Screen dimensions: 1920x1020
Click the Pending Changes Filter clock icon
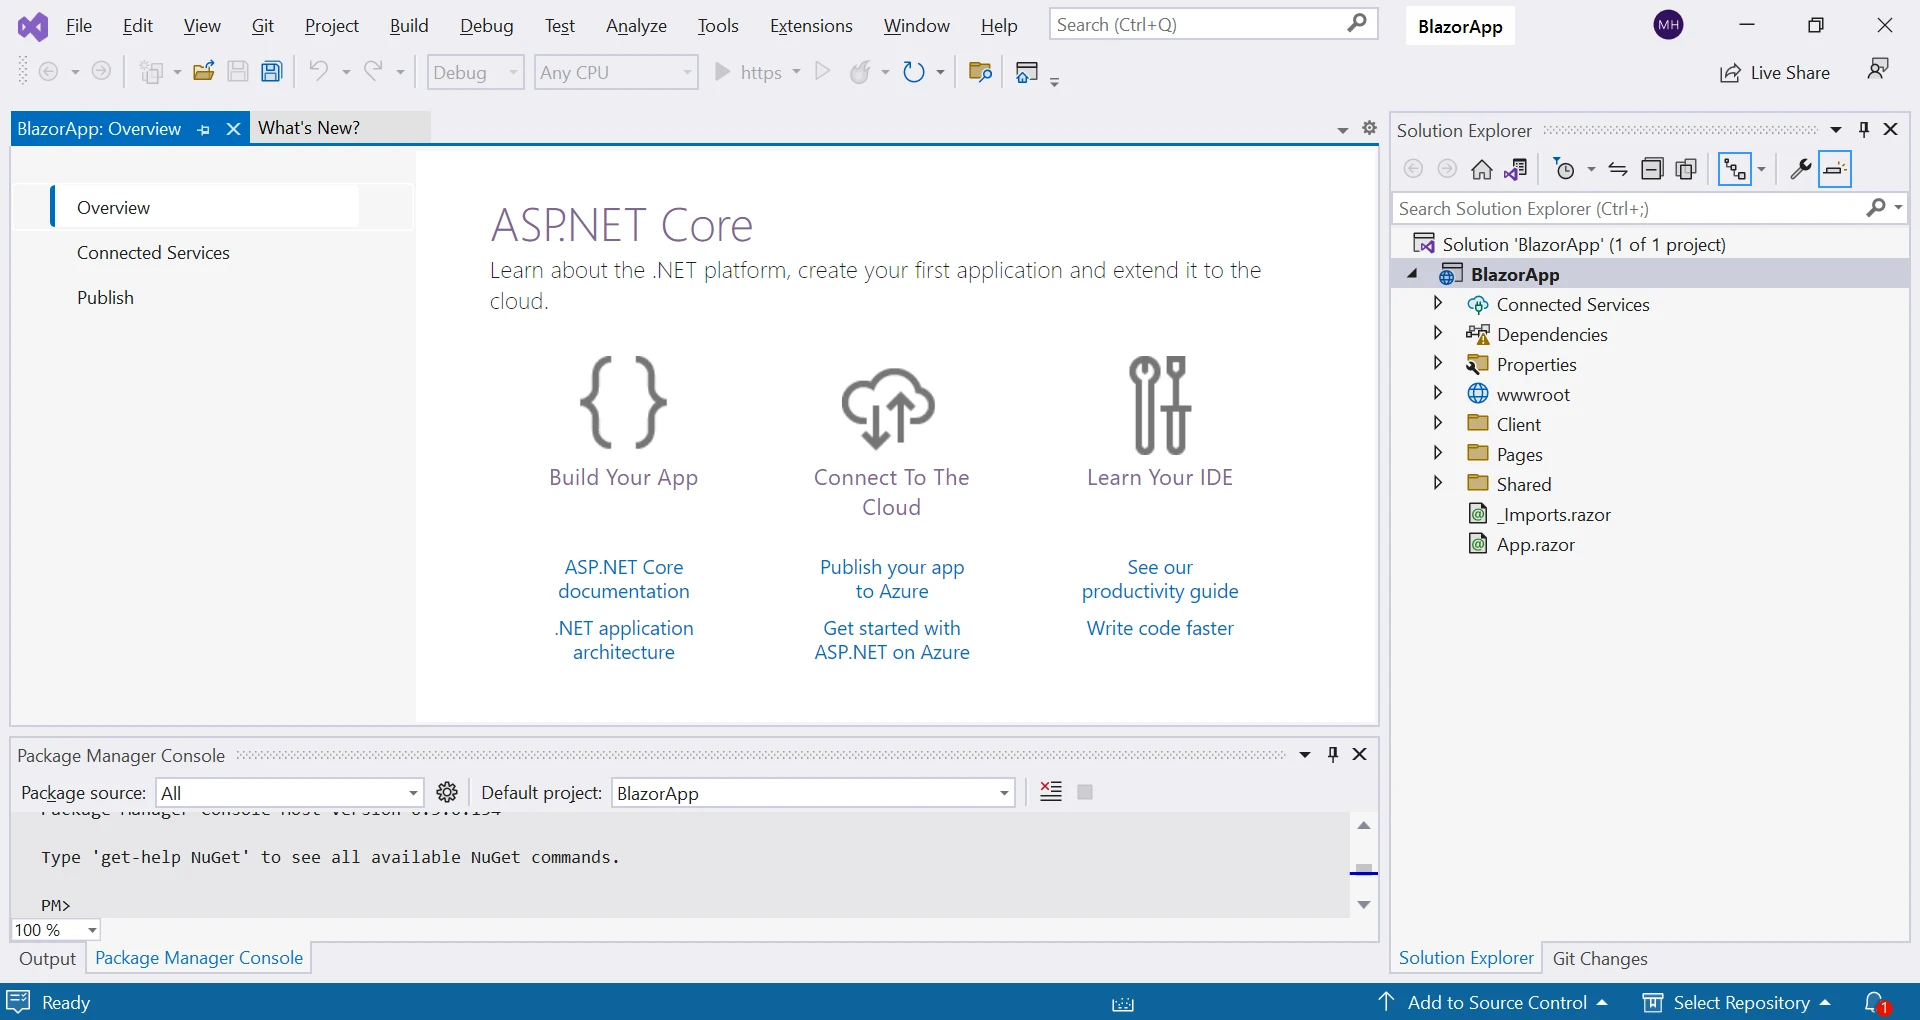1565,170
